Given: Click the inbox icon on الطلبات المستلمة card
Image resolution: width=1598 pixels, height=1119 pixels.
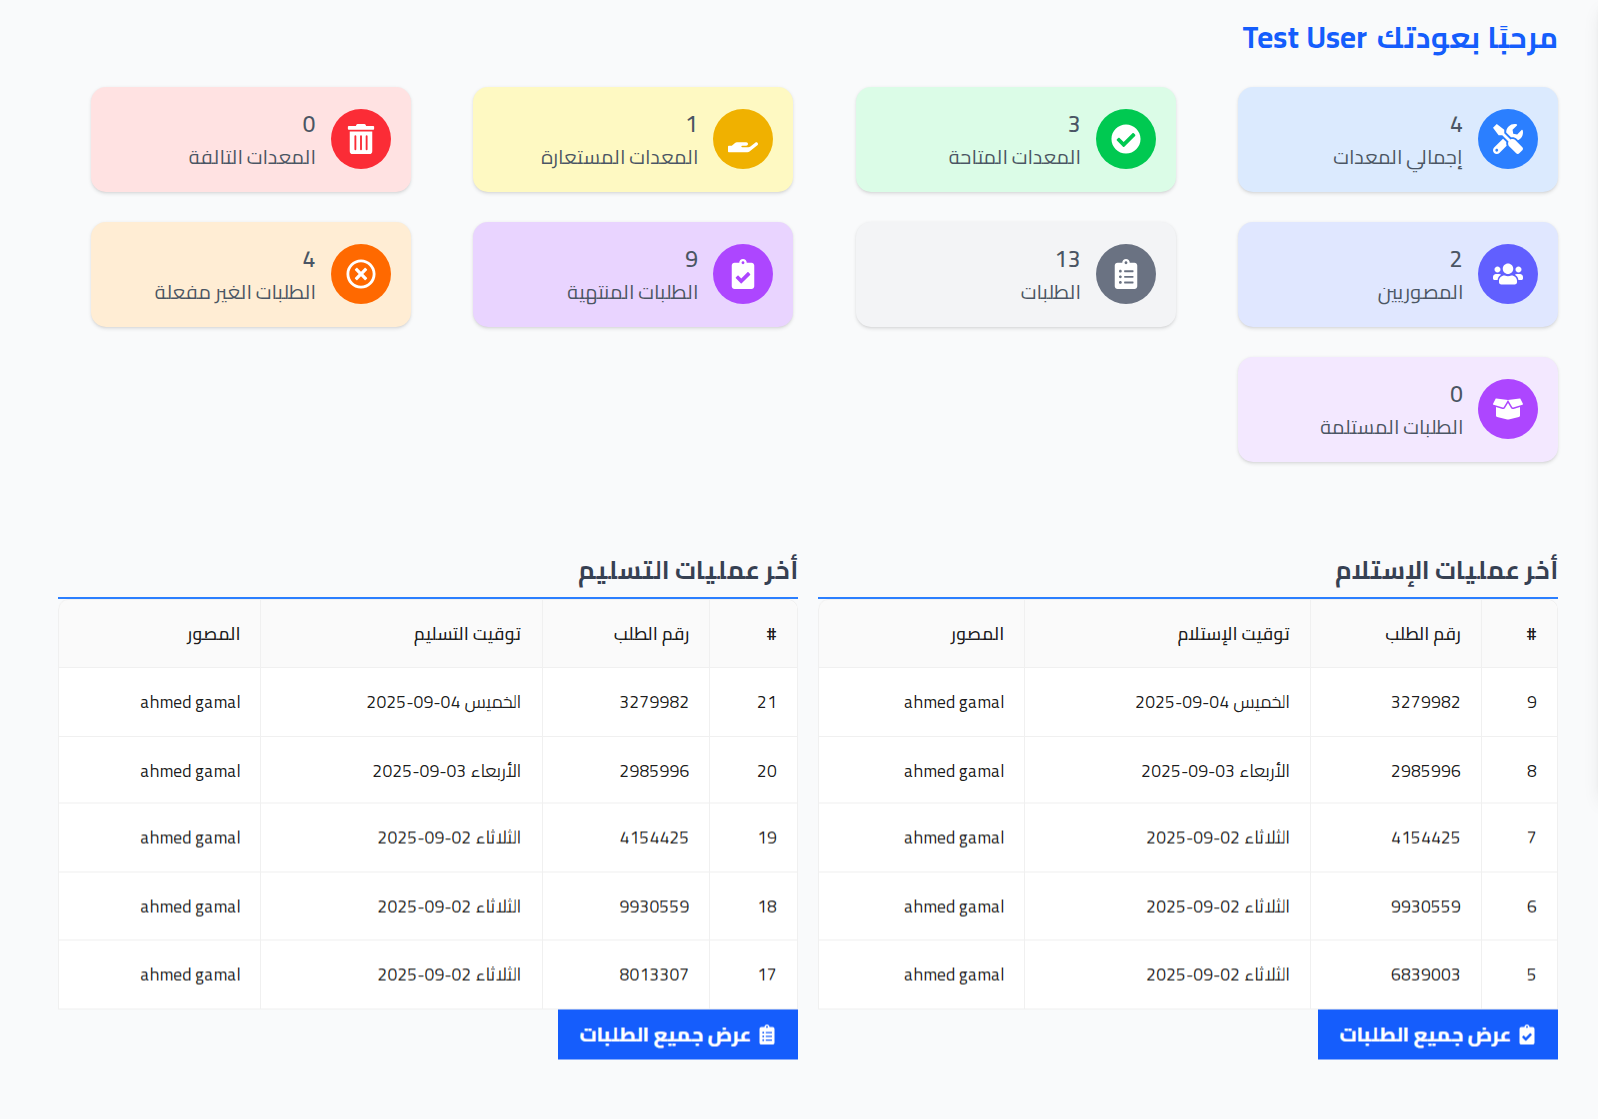Looking at the screenshot, I should pos(1508,409).
